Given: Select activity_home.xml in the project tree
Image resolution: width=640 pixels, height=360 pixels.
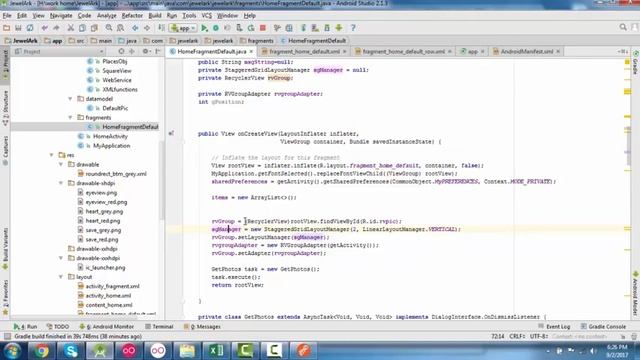Looking at the screenshot, I should pos(108,296).
